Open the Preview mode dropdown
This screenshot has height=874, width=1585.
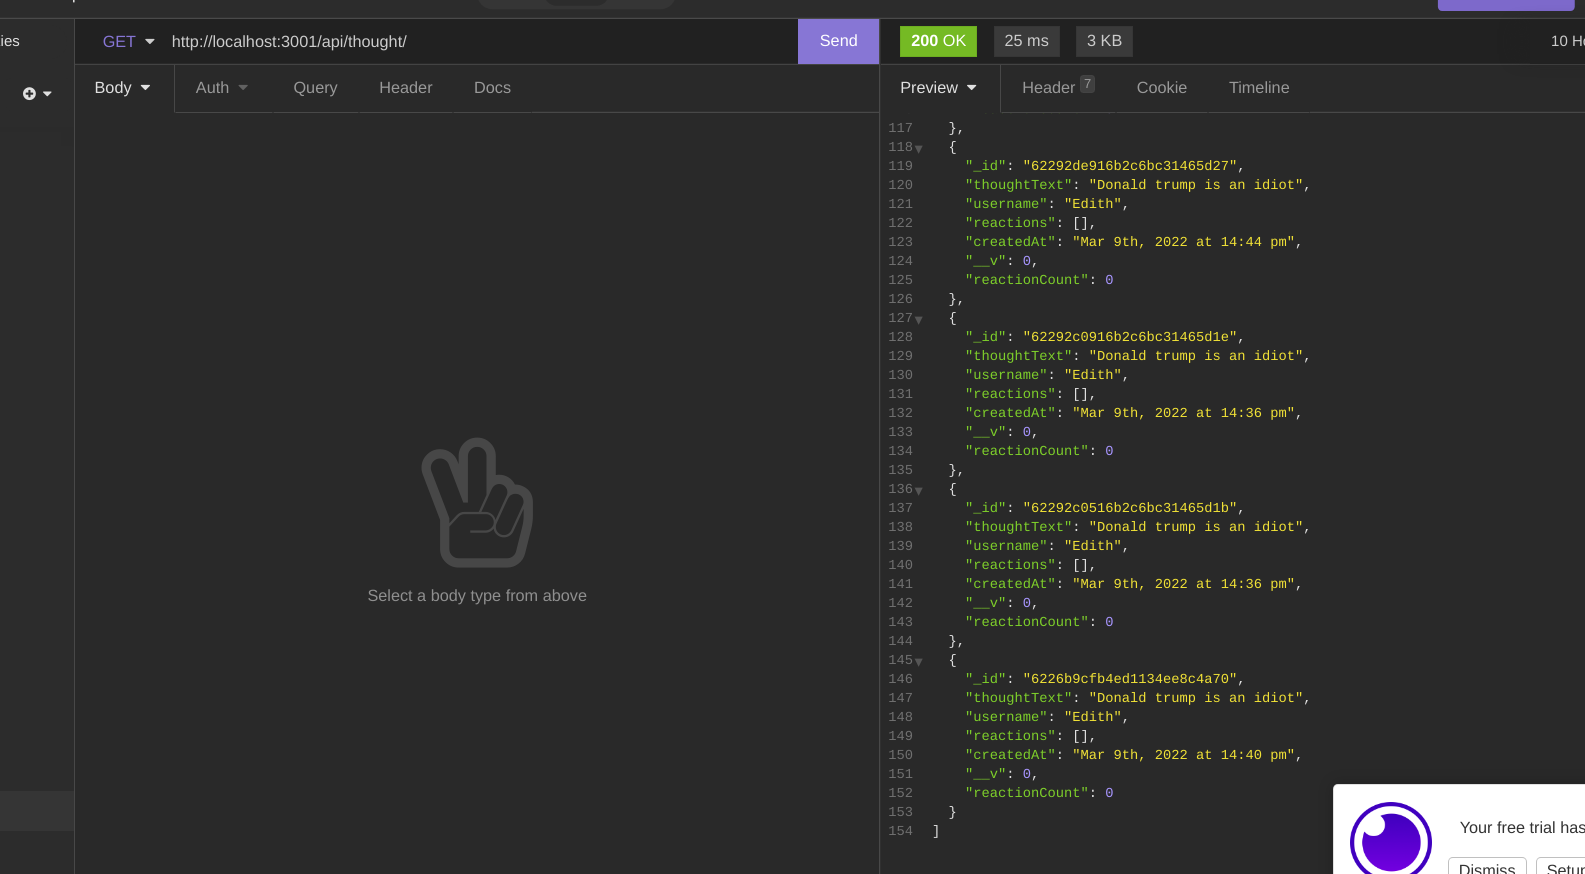(939, 88)
